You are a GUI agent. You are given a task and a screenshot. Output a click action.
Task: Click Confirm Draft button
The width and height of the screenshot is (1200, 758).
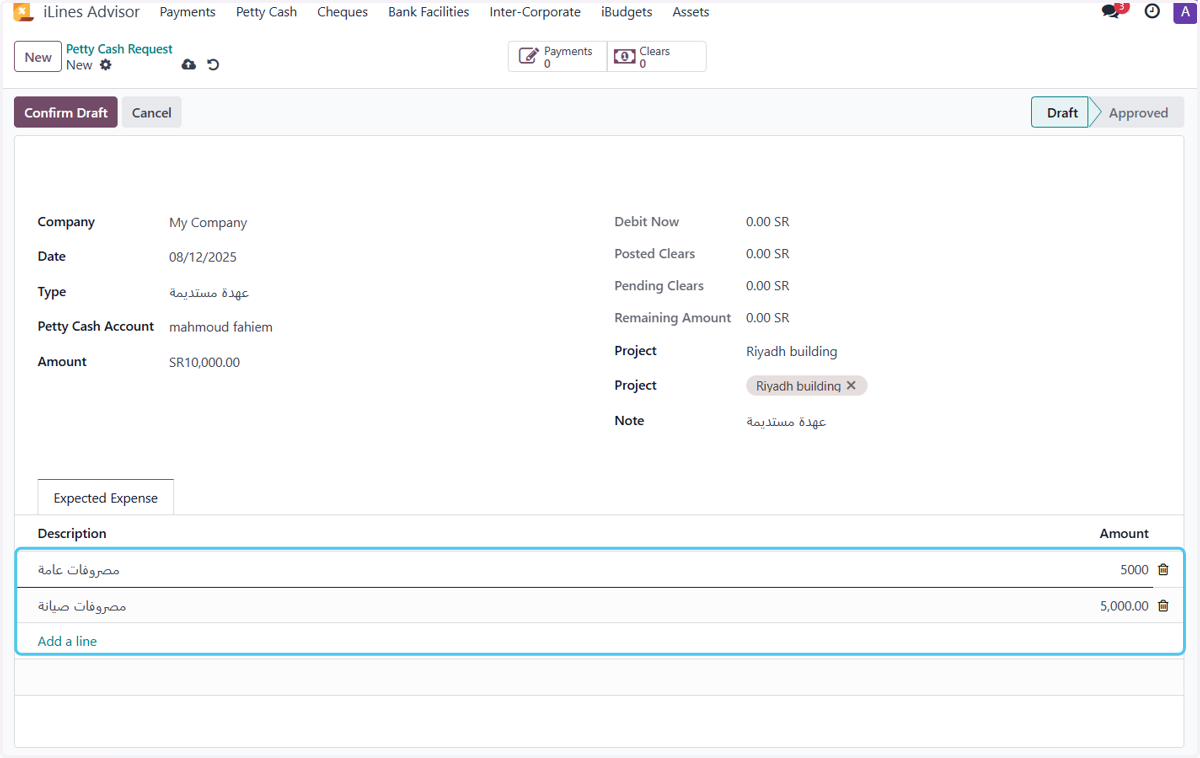coord(66,113)
